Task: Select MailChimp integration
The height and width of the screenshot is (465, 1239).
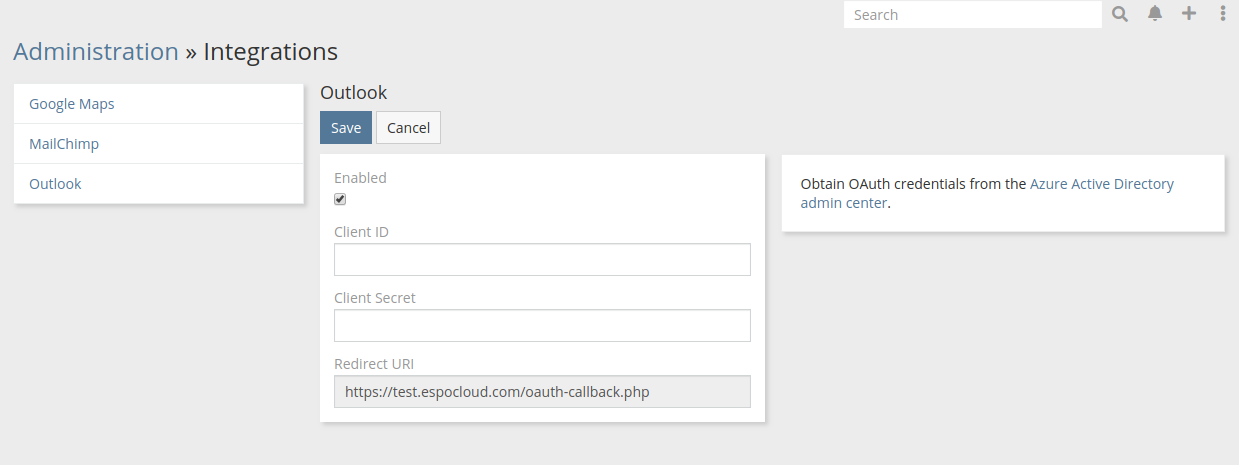Action: coord(64,144)
